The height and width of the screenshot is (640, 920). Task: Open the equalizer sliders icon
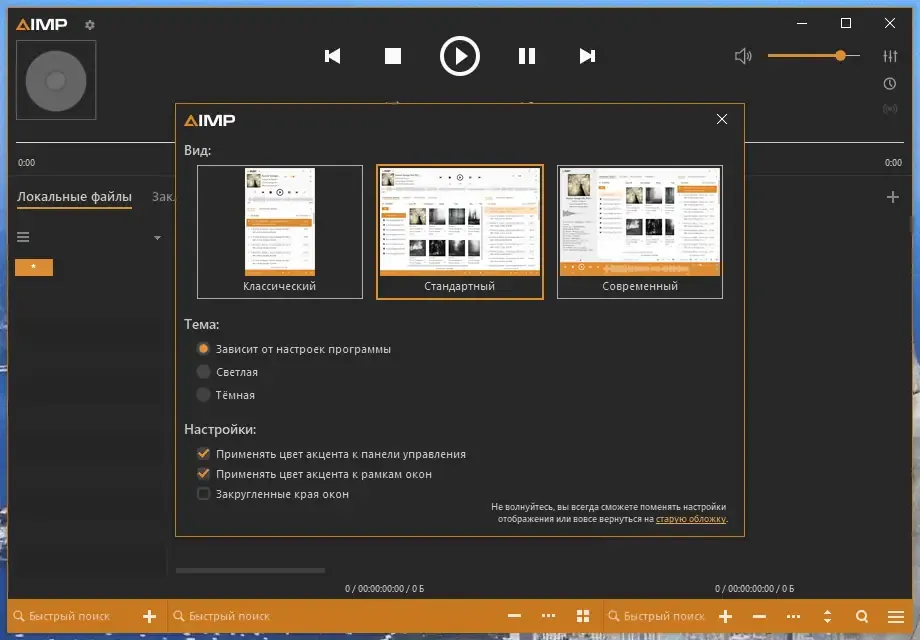coord(890,56)
